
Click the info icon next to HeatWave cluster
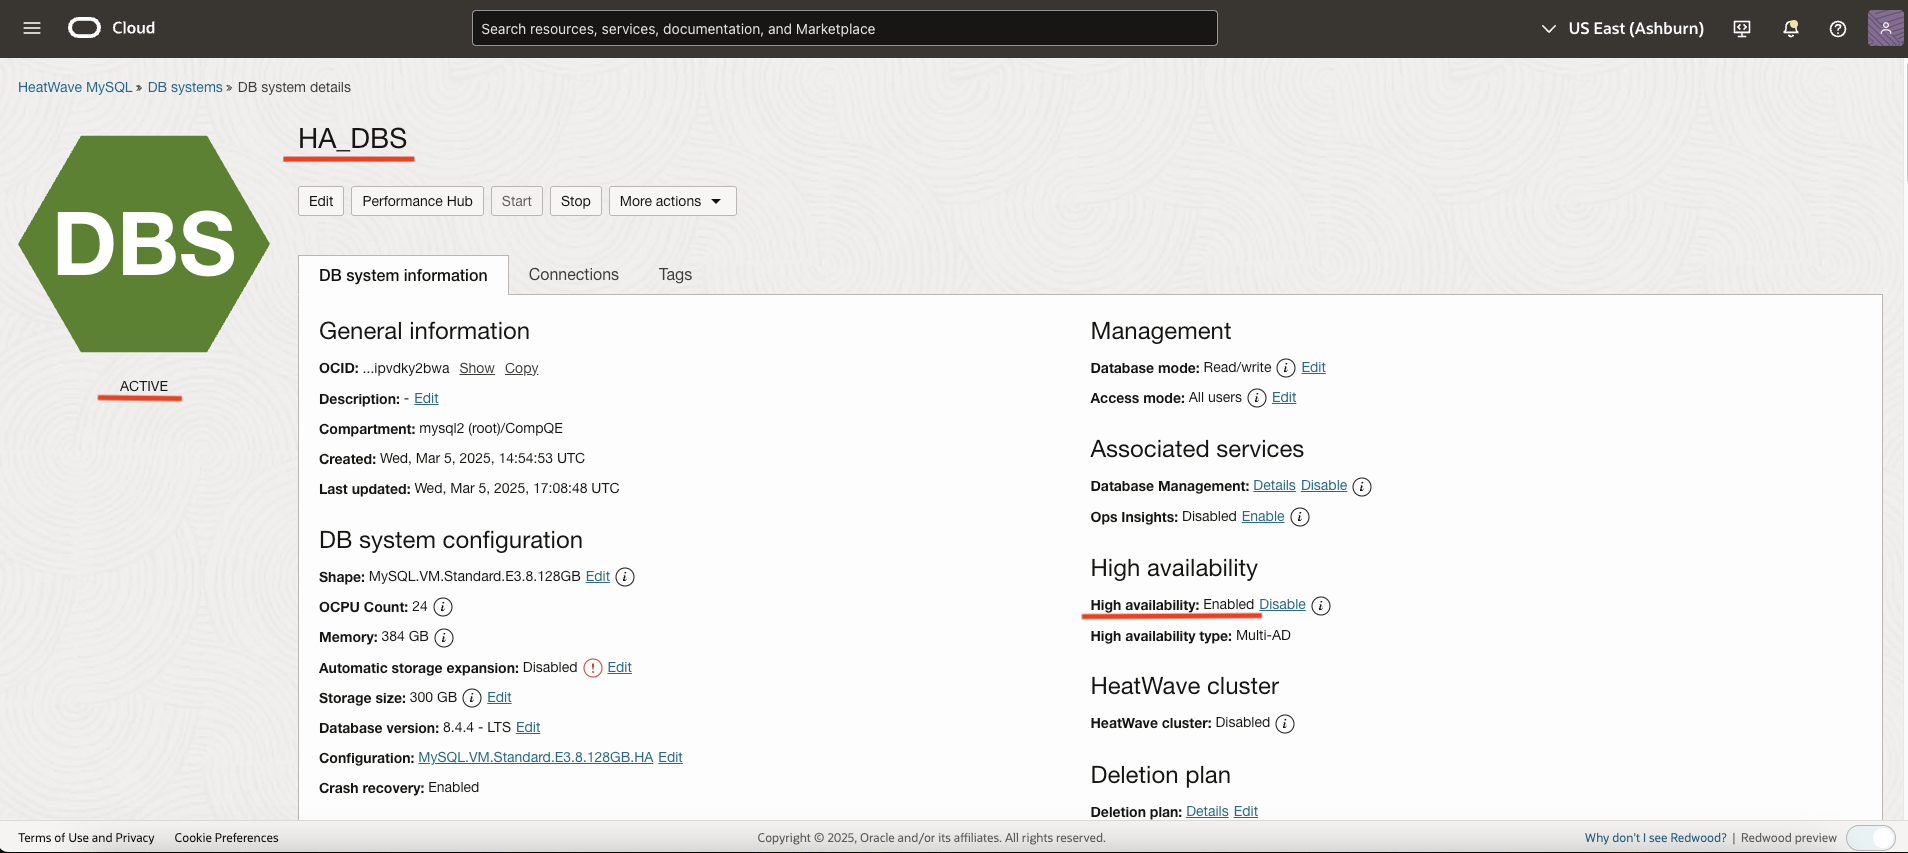click(1285, 724)
